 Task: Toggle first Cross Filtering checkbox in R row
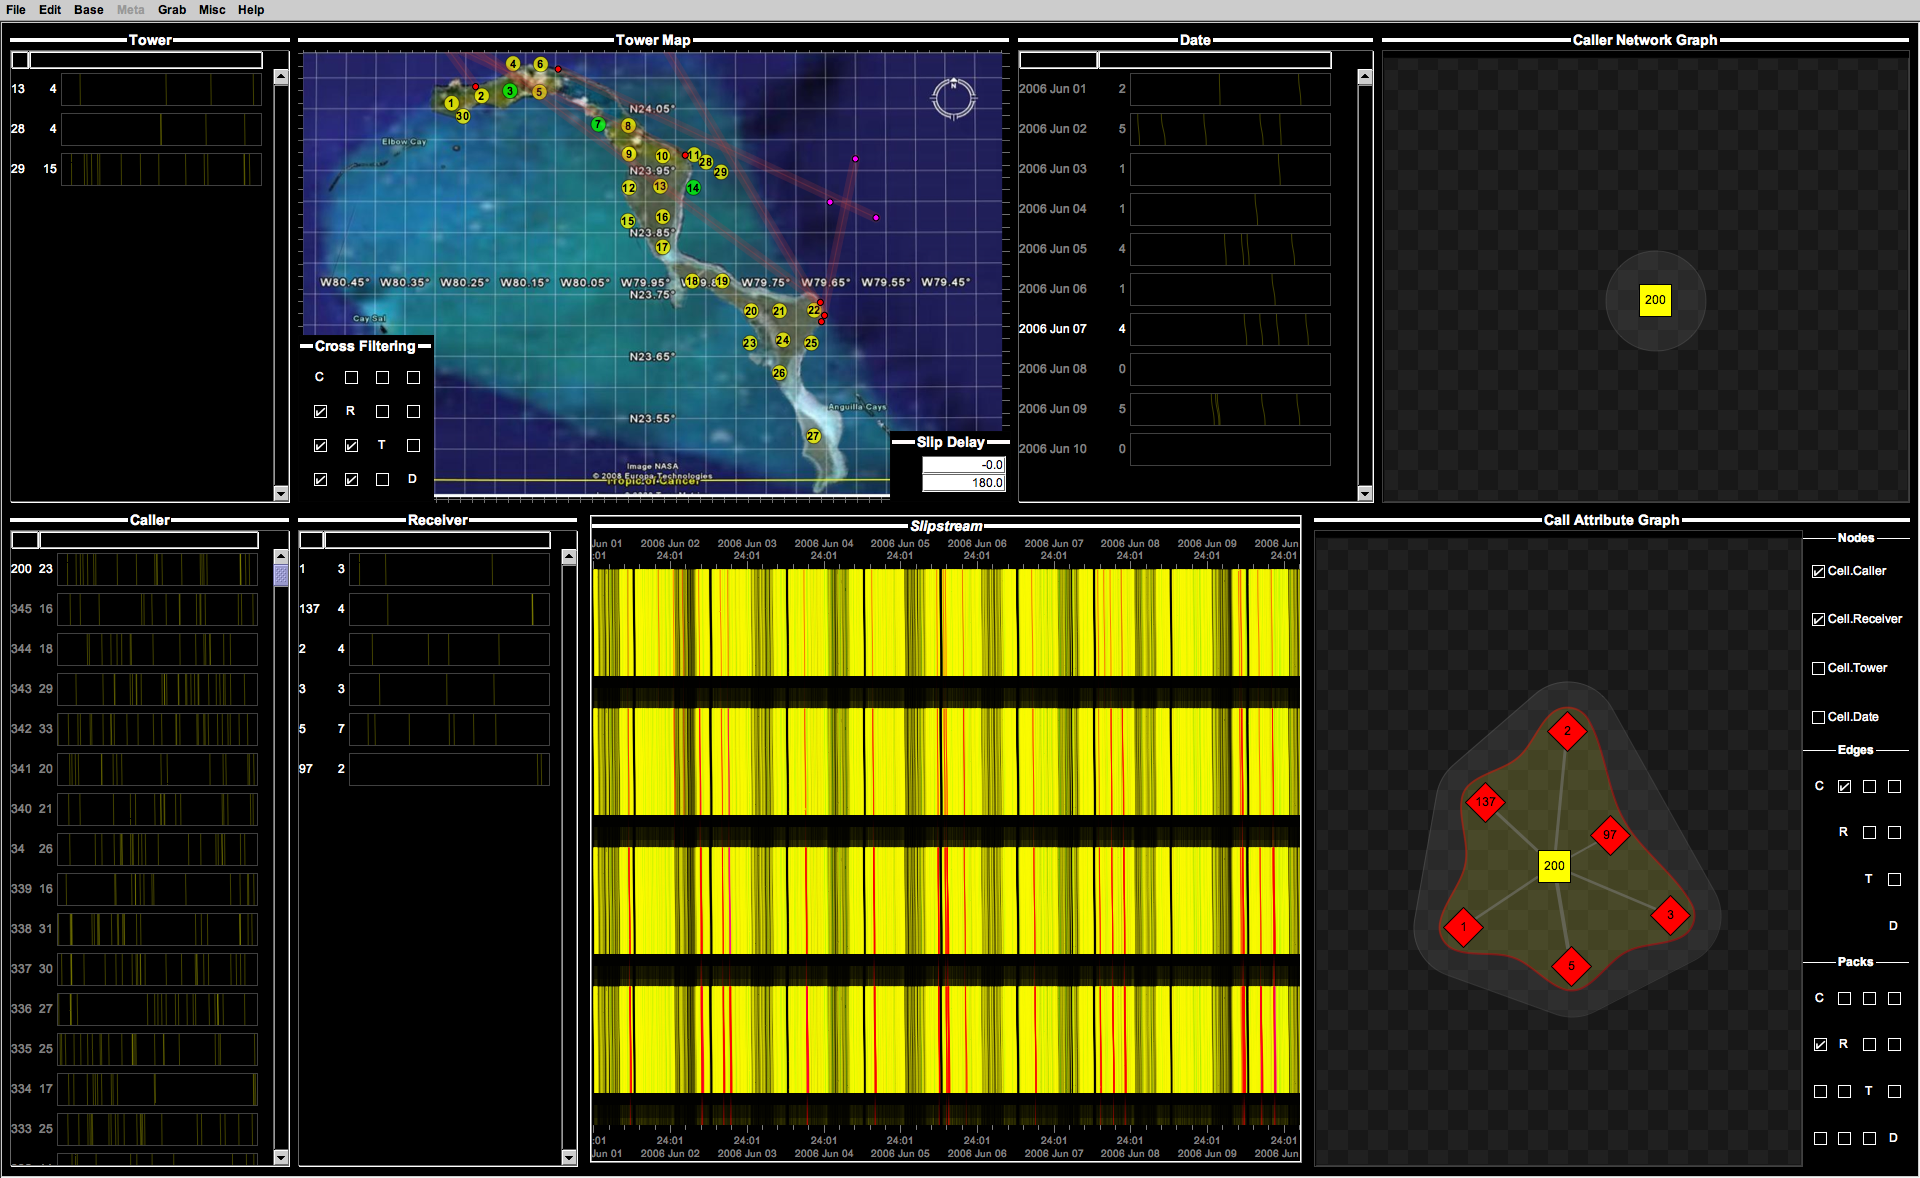tap(320, 412)
